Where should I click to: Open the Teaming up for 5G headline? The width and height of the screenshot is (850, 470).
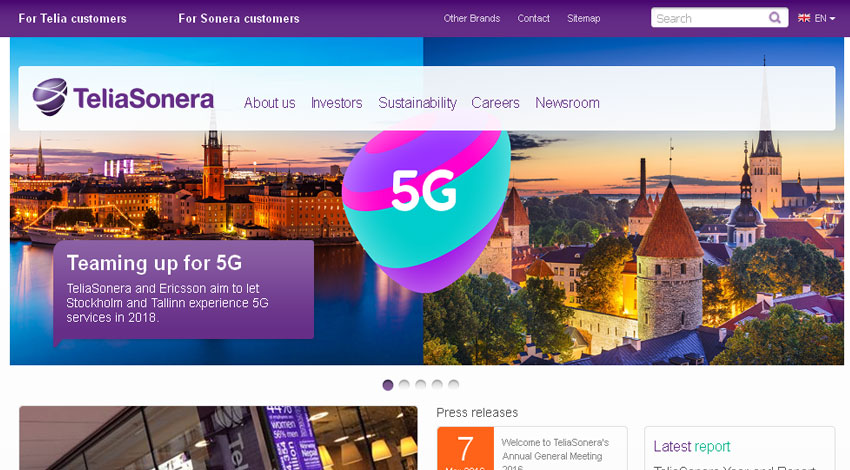[x=154, y=263]
